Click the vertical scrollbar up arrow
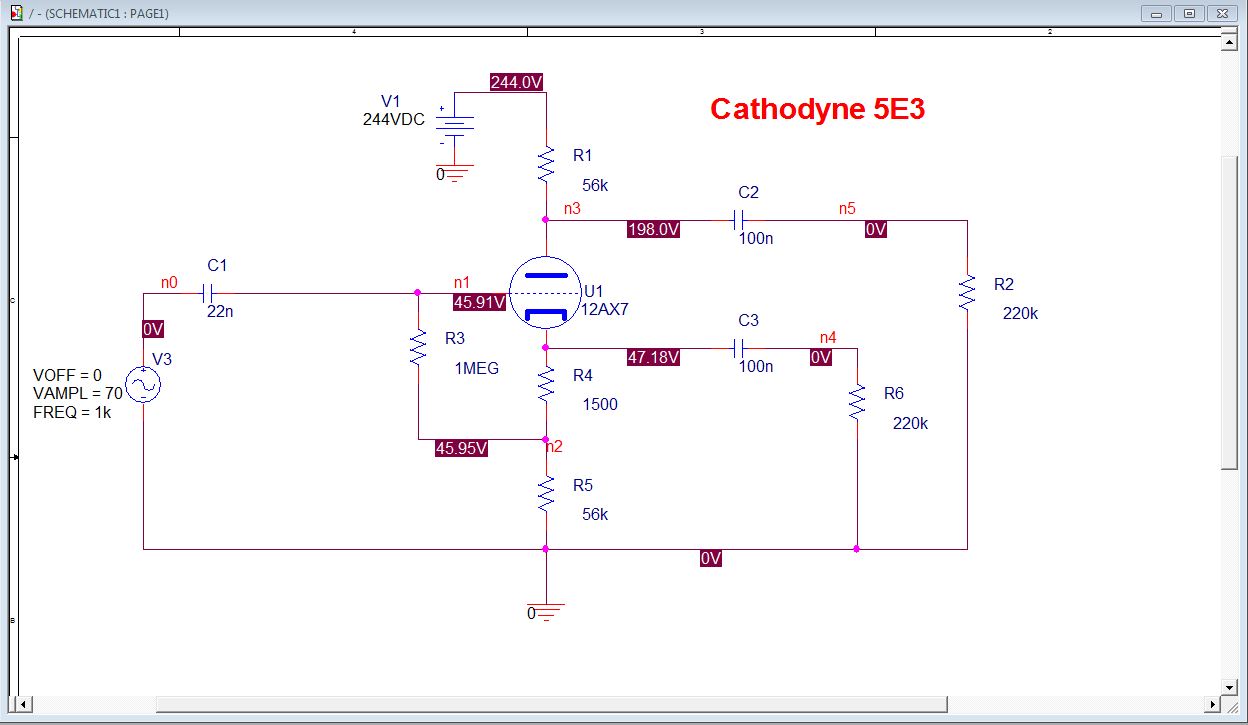This screenshot has width=1248, height=725. [1230, 41]
